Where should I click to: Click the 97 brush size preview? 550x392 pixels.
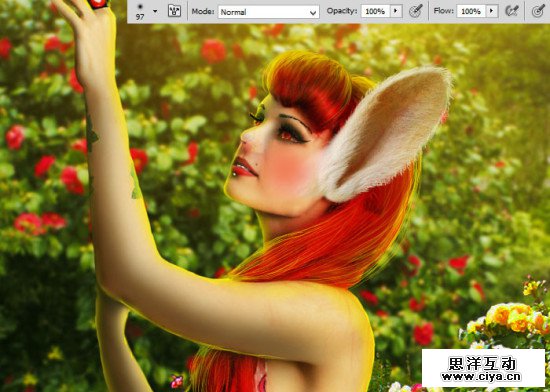[x=140, y=12]
